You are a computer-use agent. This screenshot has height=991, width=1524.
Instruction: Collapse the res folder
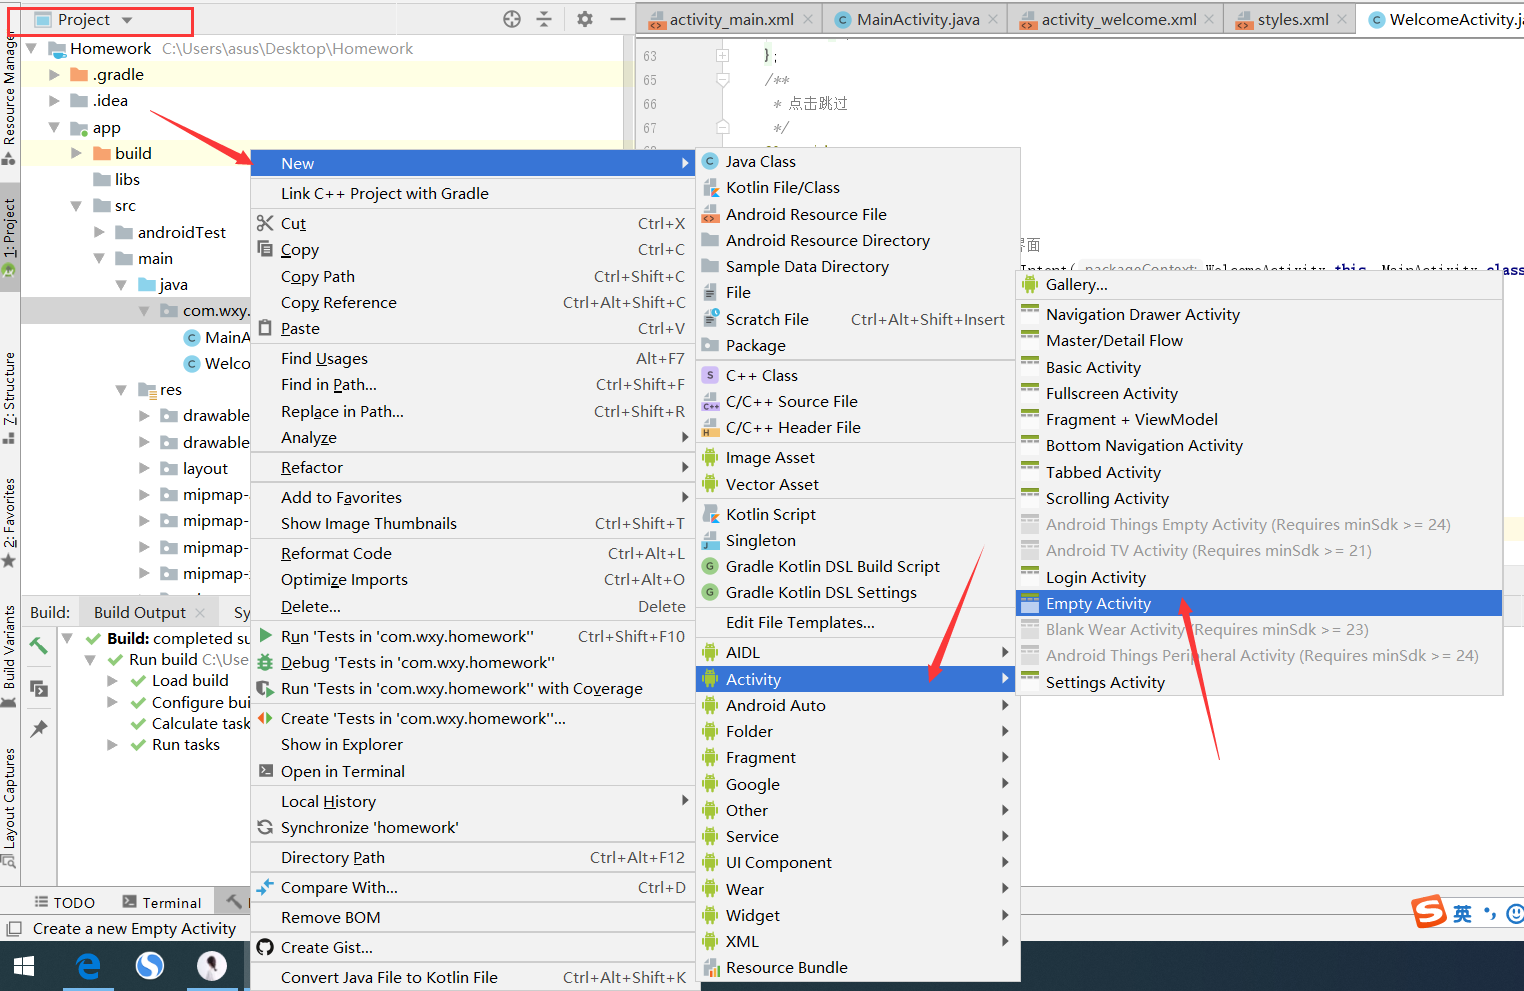tap(121, 389)
